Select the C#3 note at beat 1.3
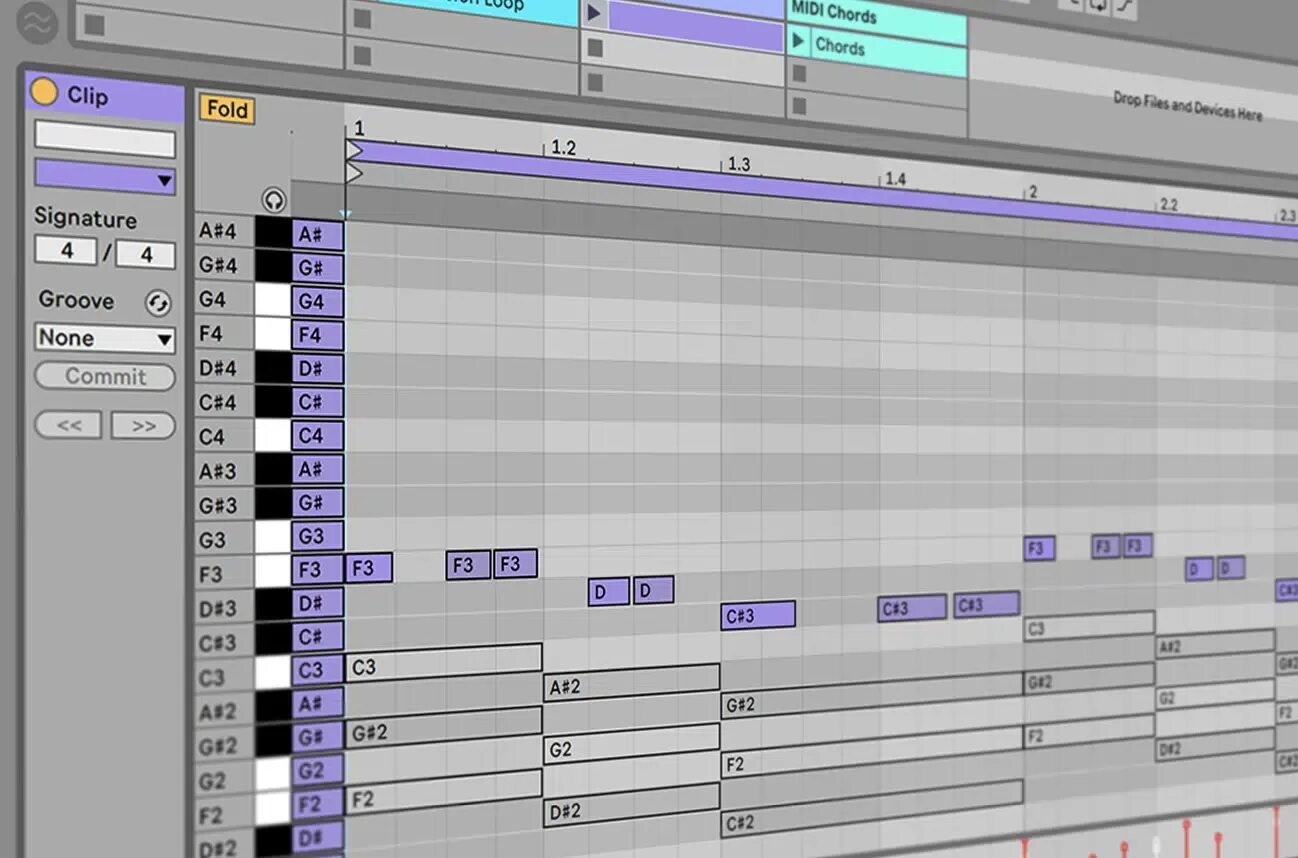This screenshot has height=858, width=1298. (x=758, y=615)
